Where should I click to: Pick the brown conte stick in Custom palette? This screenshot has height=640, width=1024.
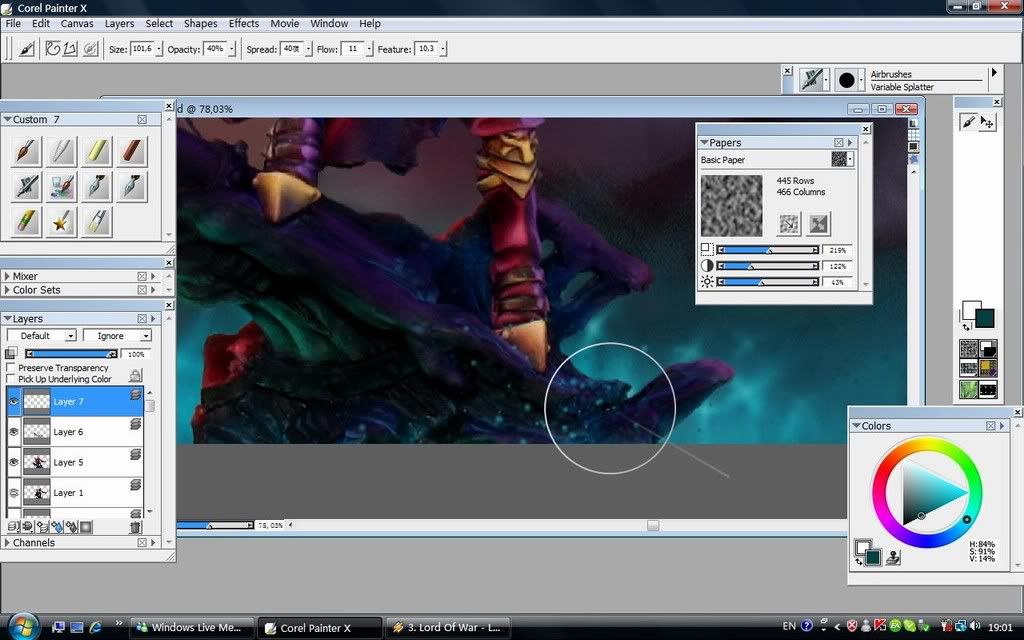click(132, 152)
